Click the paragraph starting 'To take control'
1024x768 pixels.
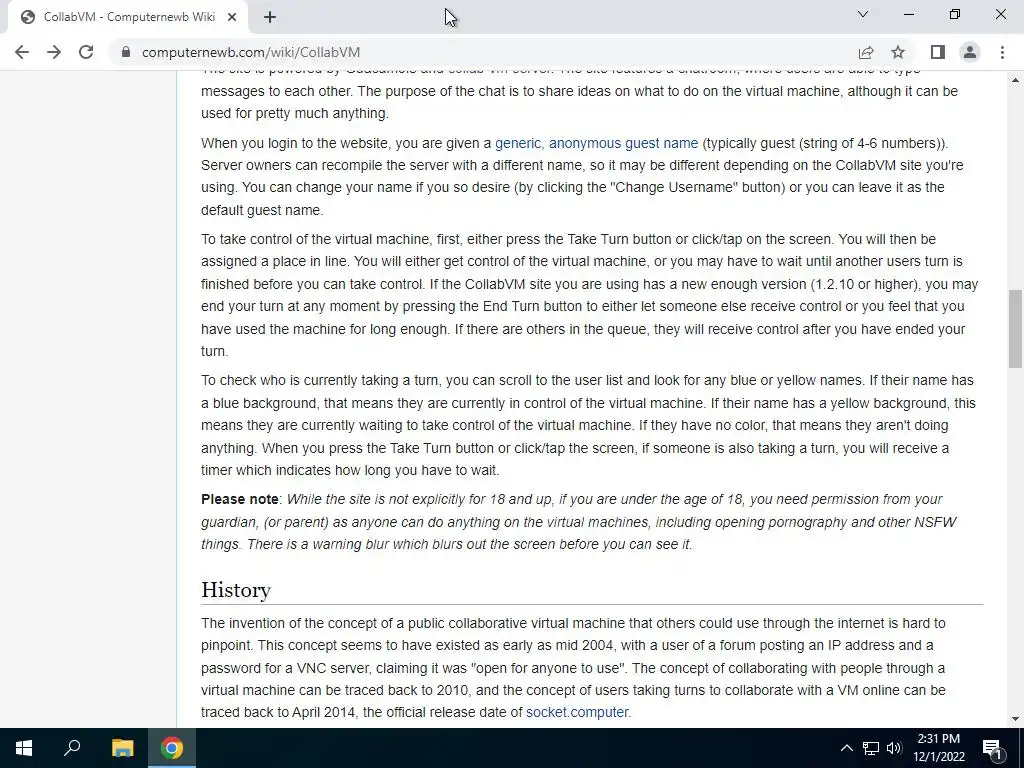pos(590,295)
